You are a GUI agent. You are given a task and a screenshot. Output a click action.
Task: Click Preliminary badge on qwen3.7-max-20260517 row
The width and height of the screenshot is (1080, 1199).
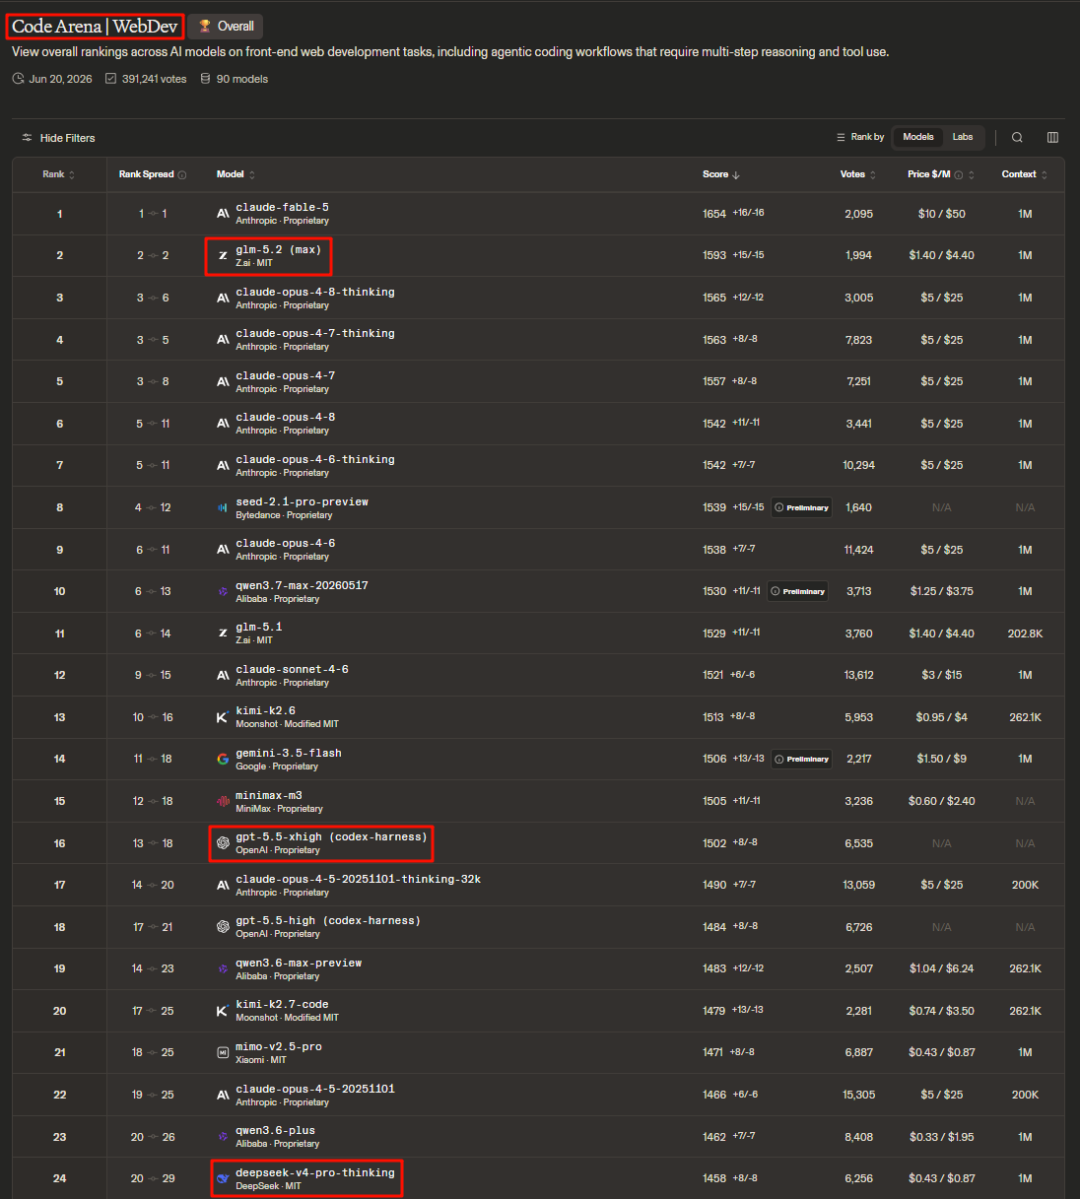[798, 591]
